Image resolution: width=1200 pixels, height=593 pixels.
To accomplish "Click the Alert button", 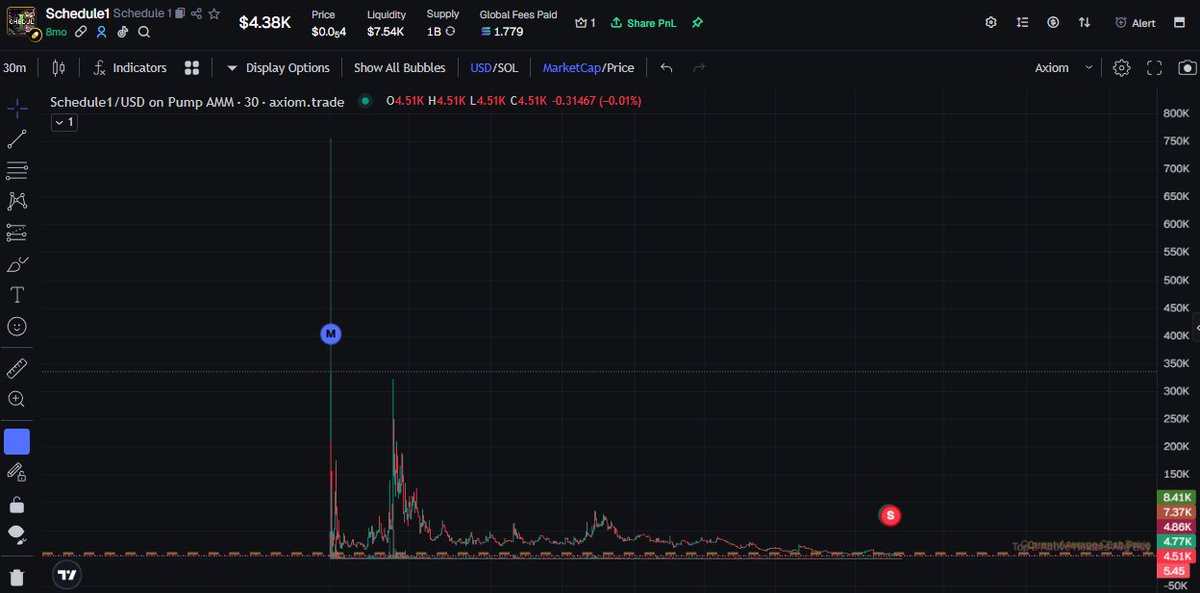I will pos(1135,22).
